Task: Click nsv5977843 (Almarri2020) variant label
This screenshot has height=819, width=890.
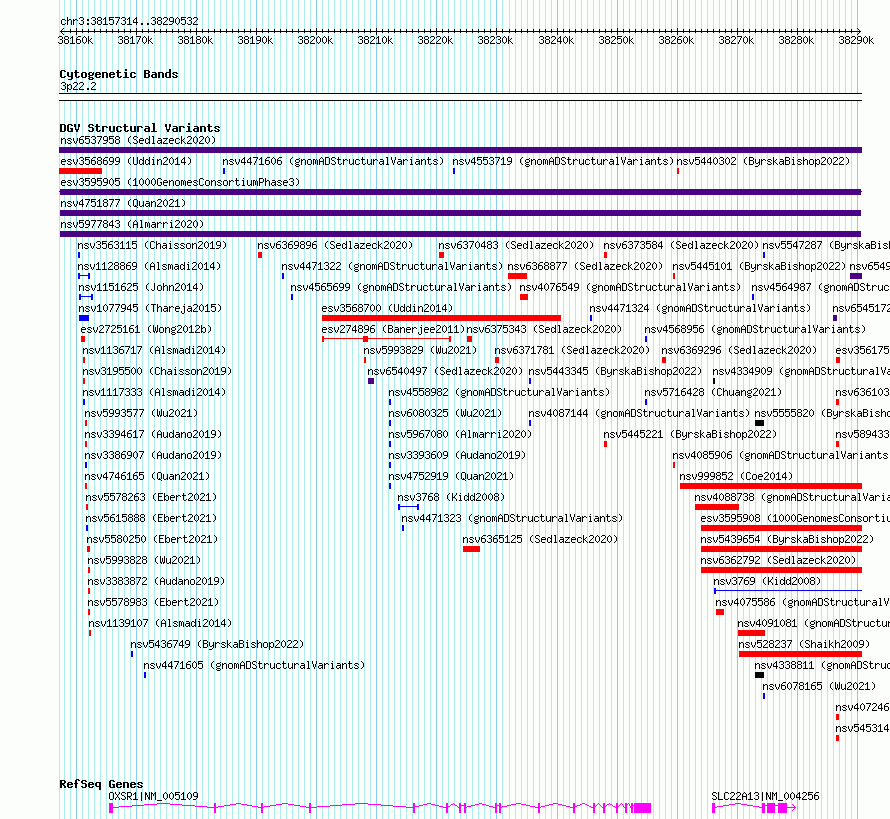Action: (x=132, y=224)
